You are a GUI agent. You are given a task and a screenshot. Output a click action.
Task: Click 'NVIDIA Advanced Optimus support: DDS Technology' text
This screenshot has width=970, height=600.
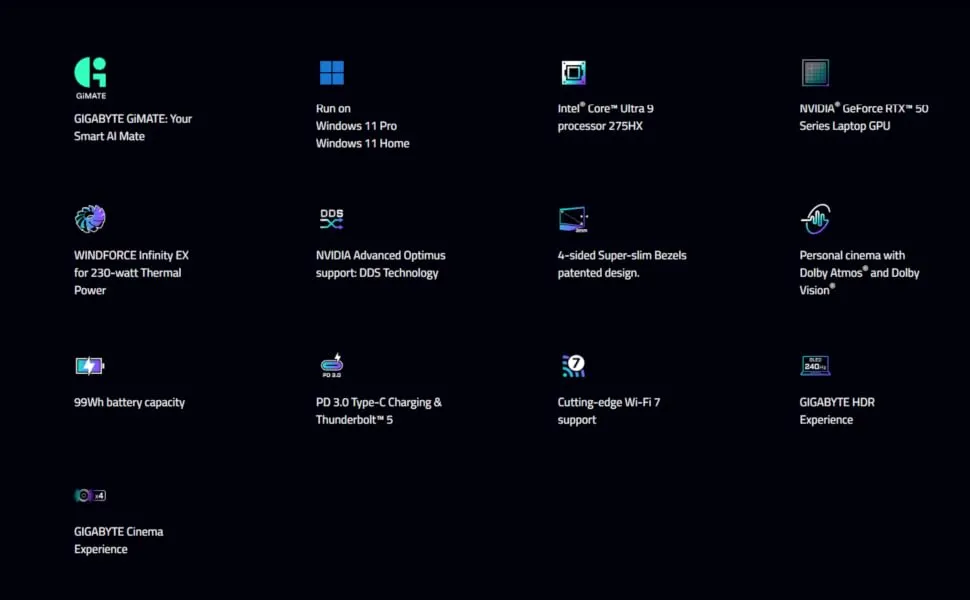tap(380, 264)
